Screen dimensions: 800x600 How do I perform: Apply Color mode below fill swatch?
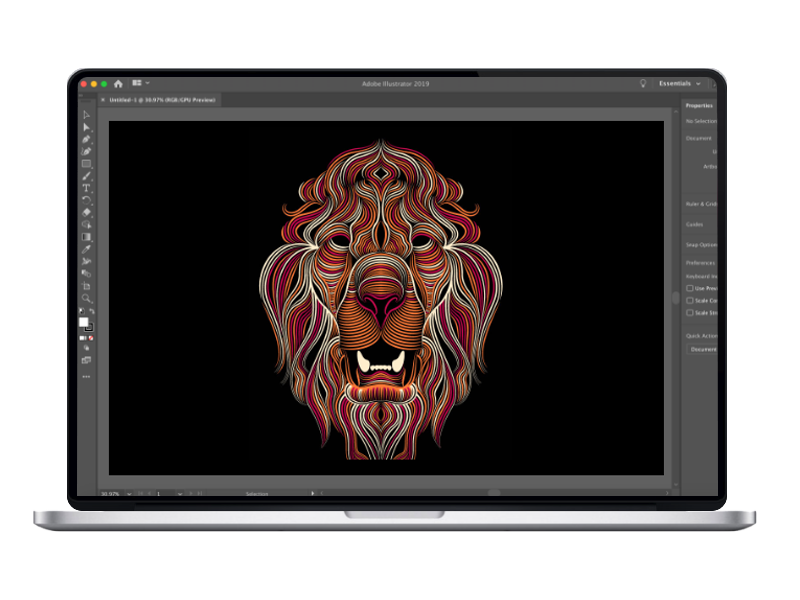(x=82, y=338)
